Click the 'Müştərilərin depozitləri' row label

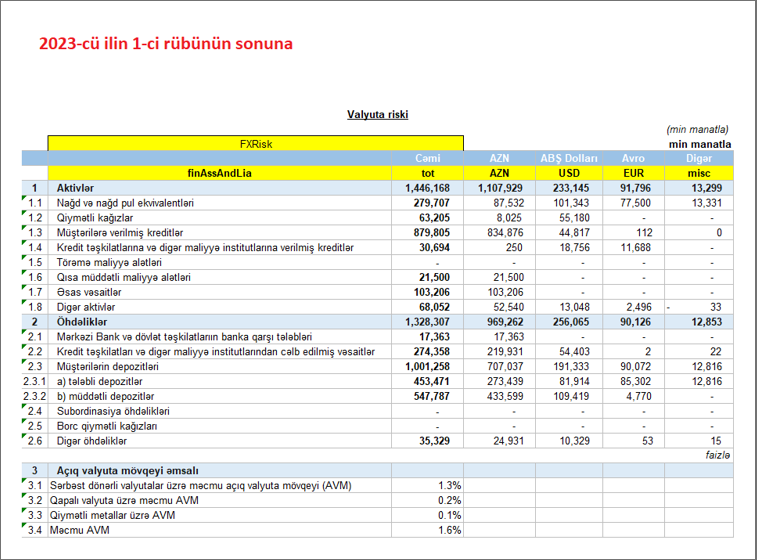point(109,366)
